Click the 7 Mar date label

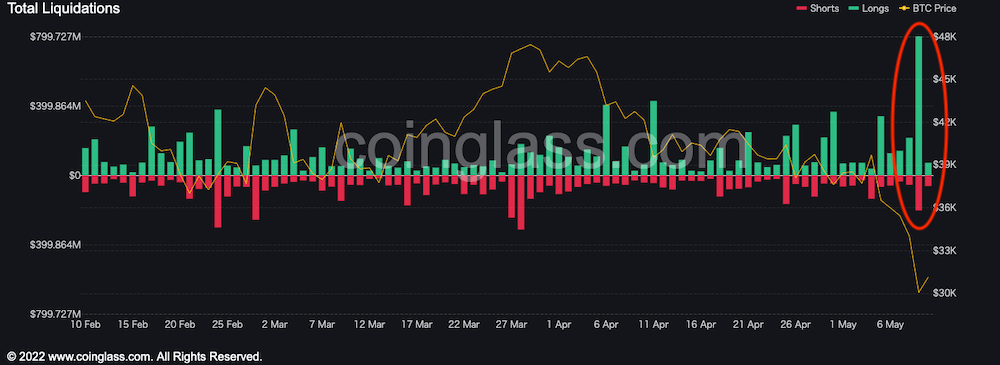[x=321, y=325]
